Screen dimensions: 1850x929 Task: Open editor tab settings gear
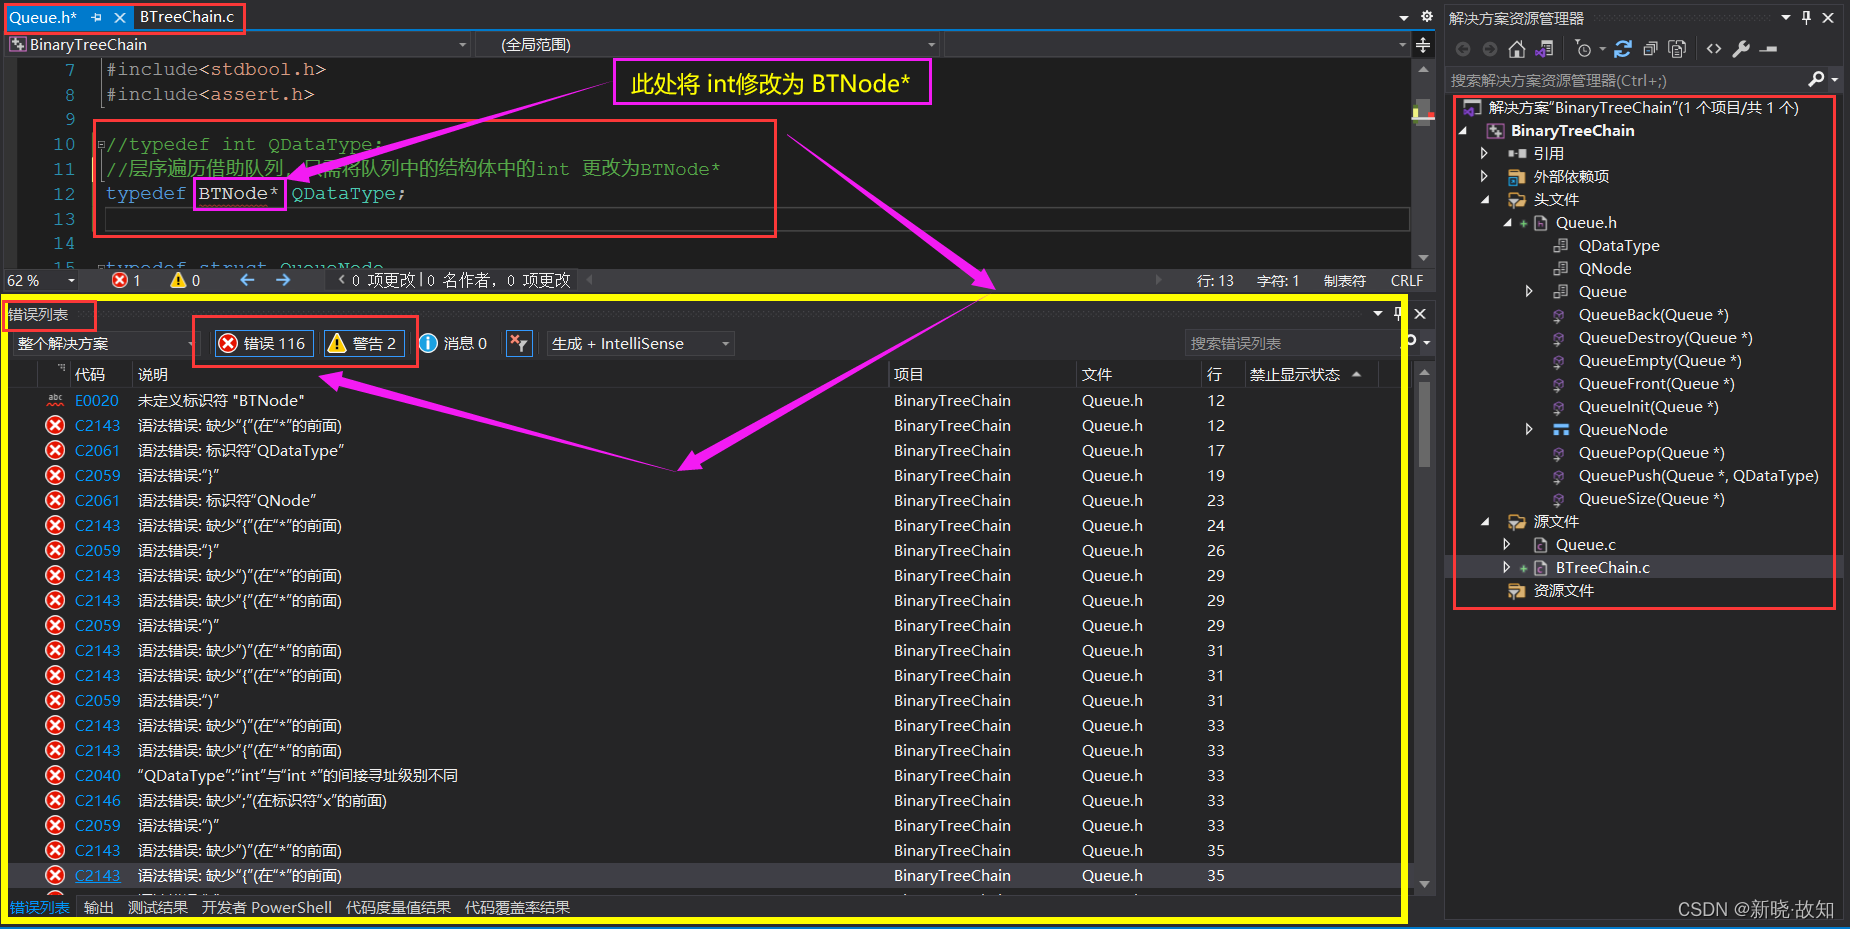1427,17
